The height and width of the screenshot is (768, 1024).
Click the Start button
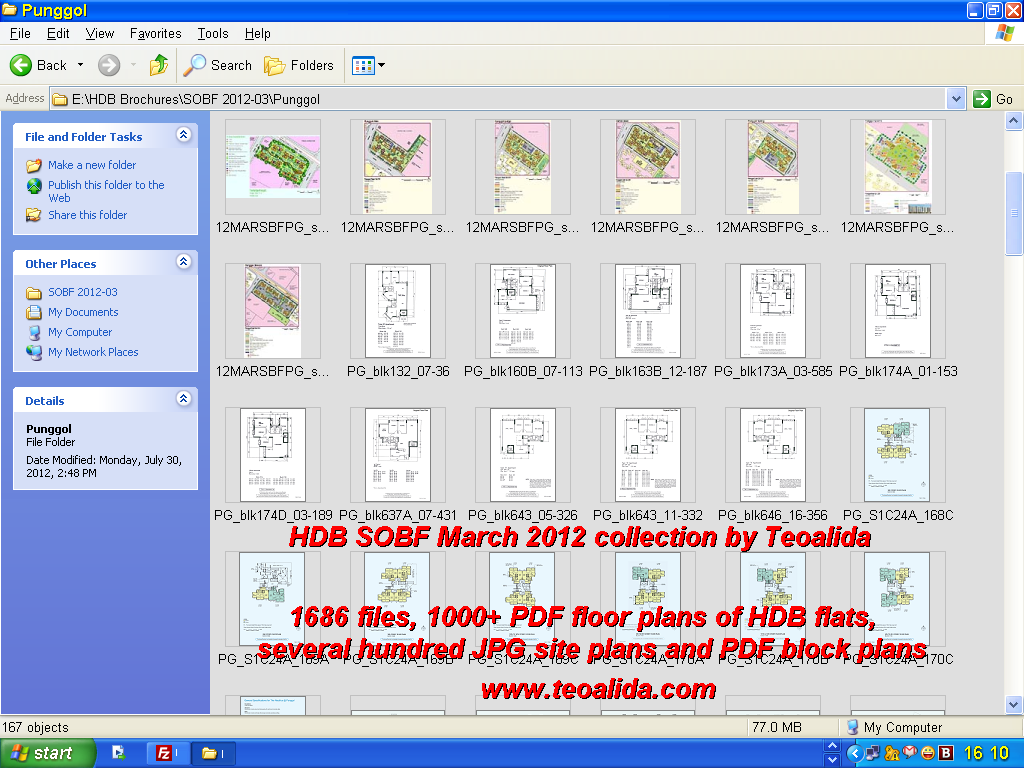click(x=47, y=753)
